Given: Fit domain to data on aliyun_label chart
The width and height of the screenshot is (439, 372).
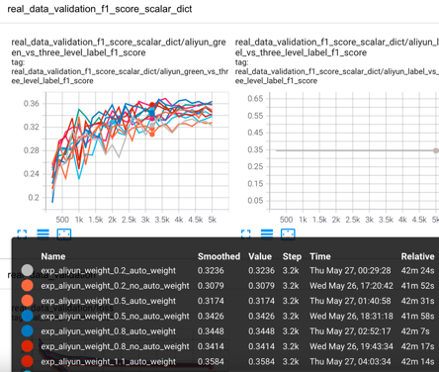Looking at the screenshot, I should 288,234.
